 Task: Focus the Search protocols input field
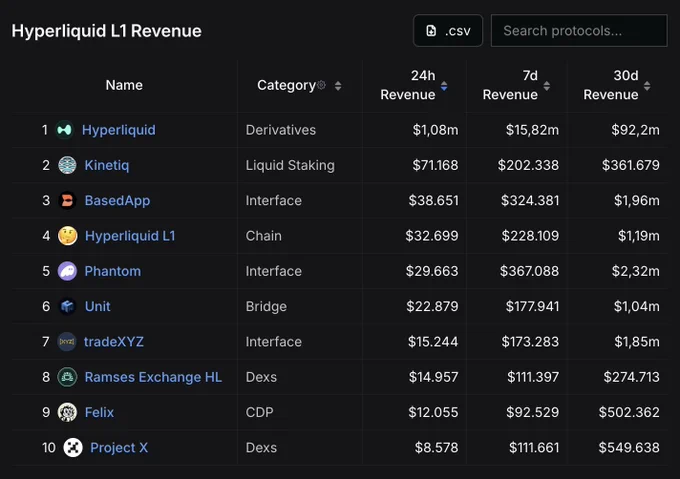tap(579, 31)
